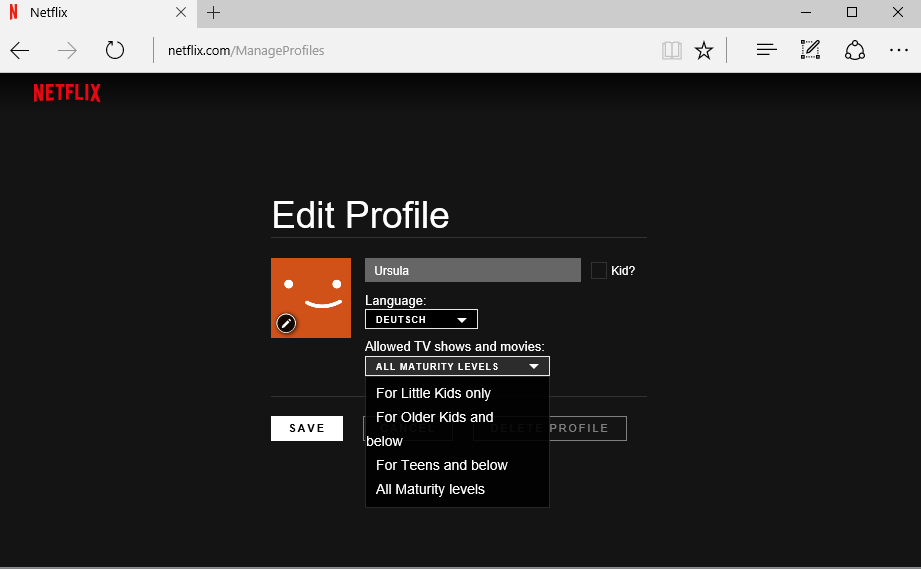Viewport: 921px width, 569px height.
Task: Open the browser More actions menu
Action: click(x=898, y=50)
